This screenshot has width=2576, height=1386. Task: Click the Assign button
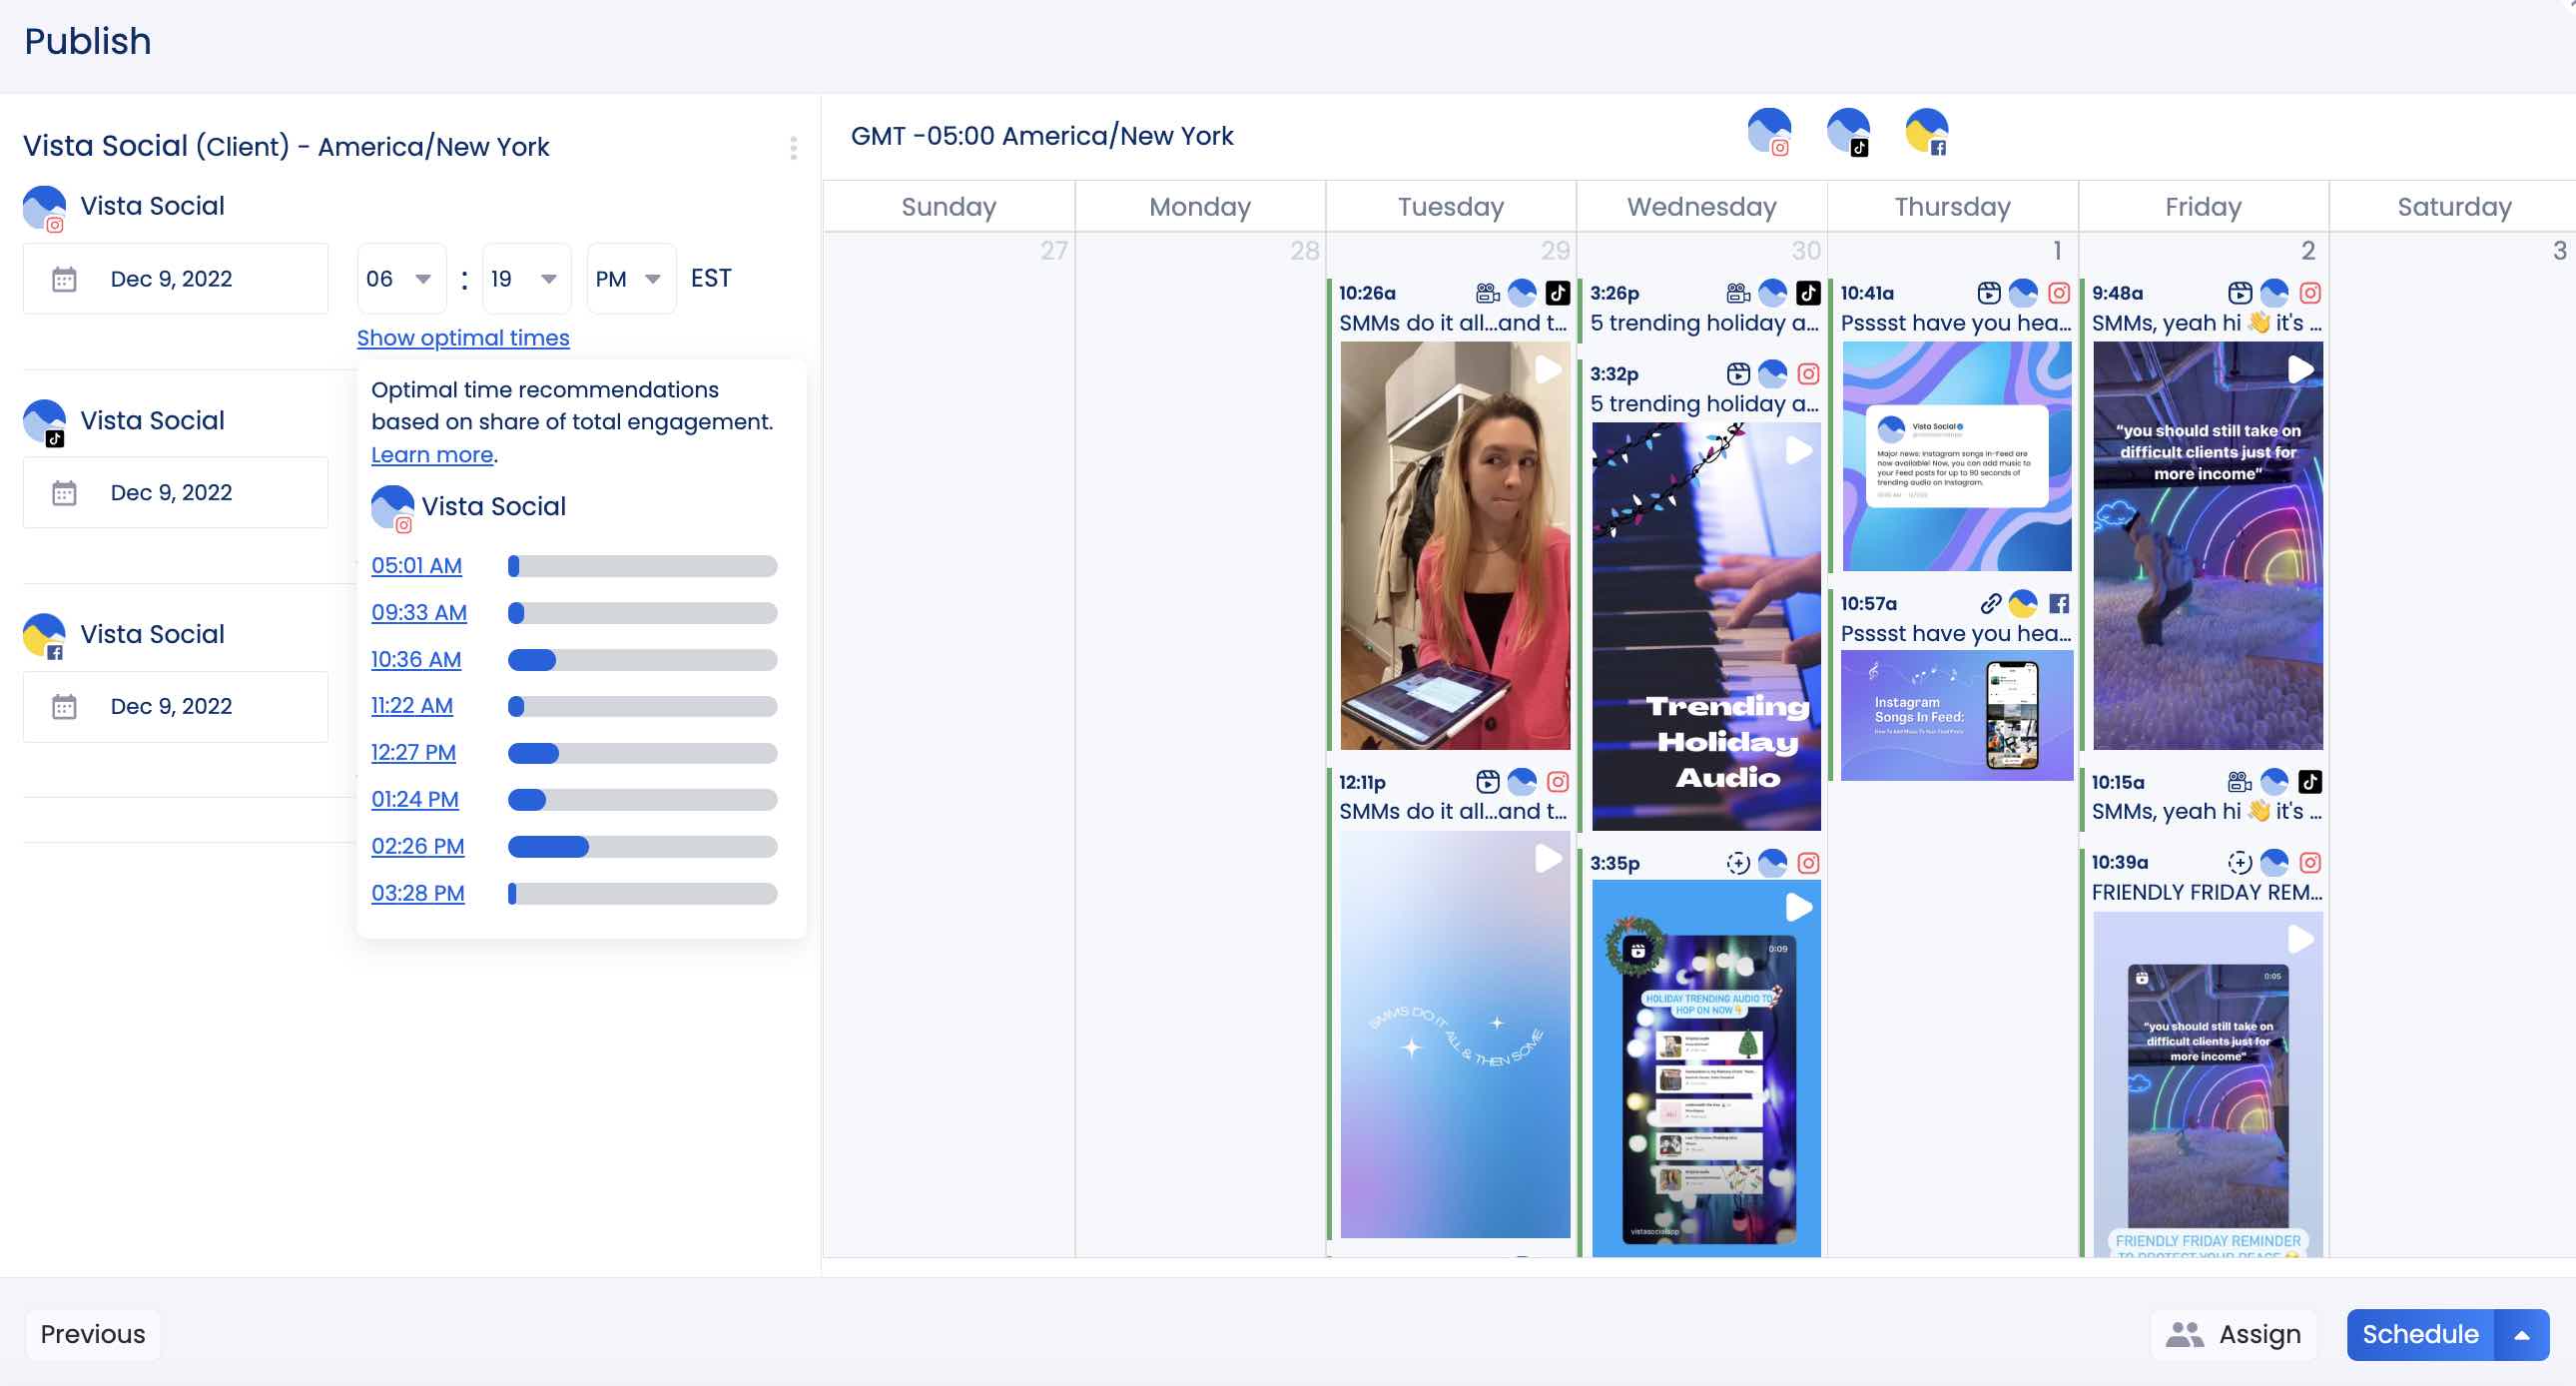coord(2233,1335)
